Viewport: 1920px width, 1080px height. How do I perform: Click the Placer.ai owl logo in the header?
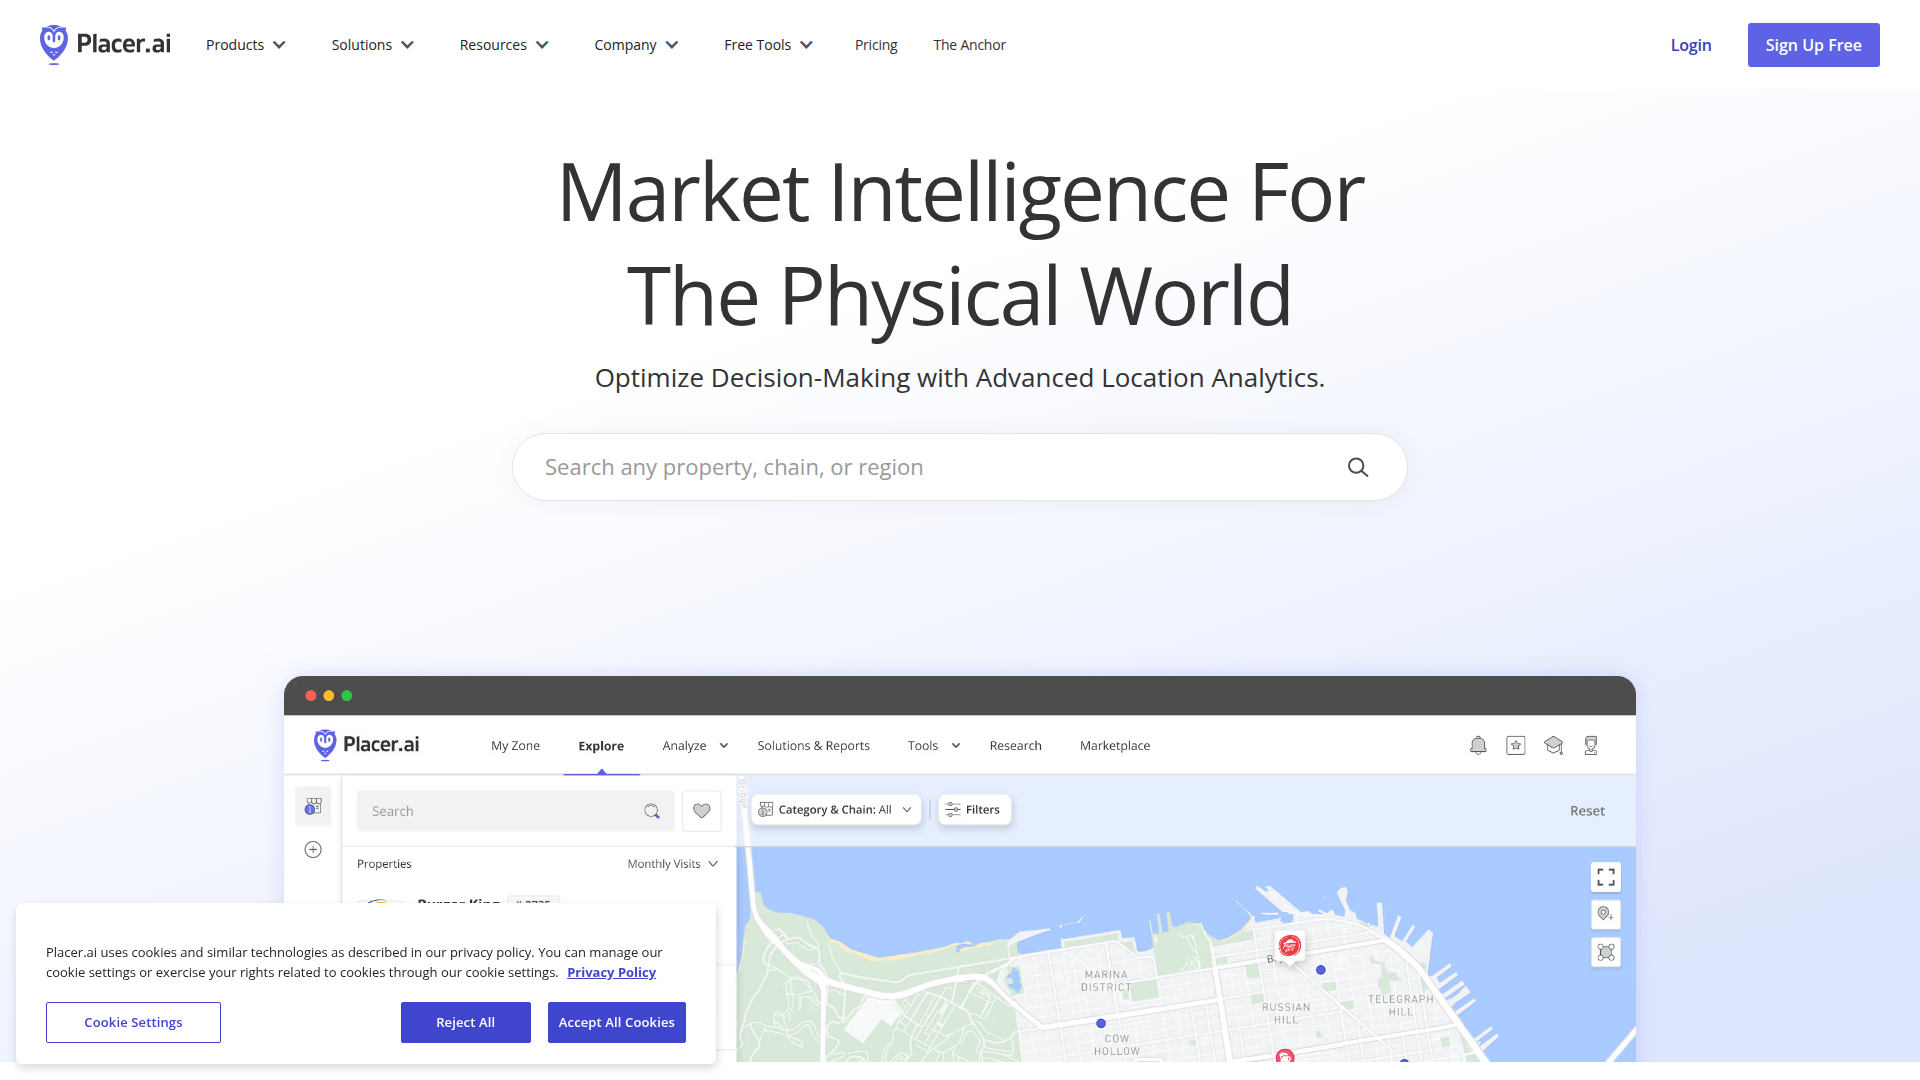(105, 45)
